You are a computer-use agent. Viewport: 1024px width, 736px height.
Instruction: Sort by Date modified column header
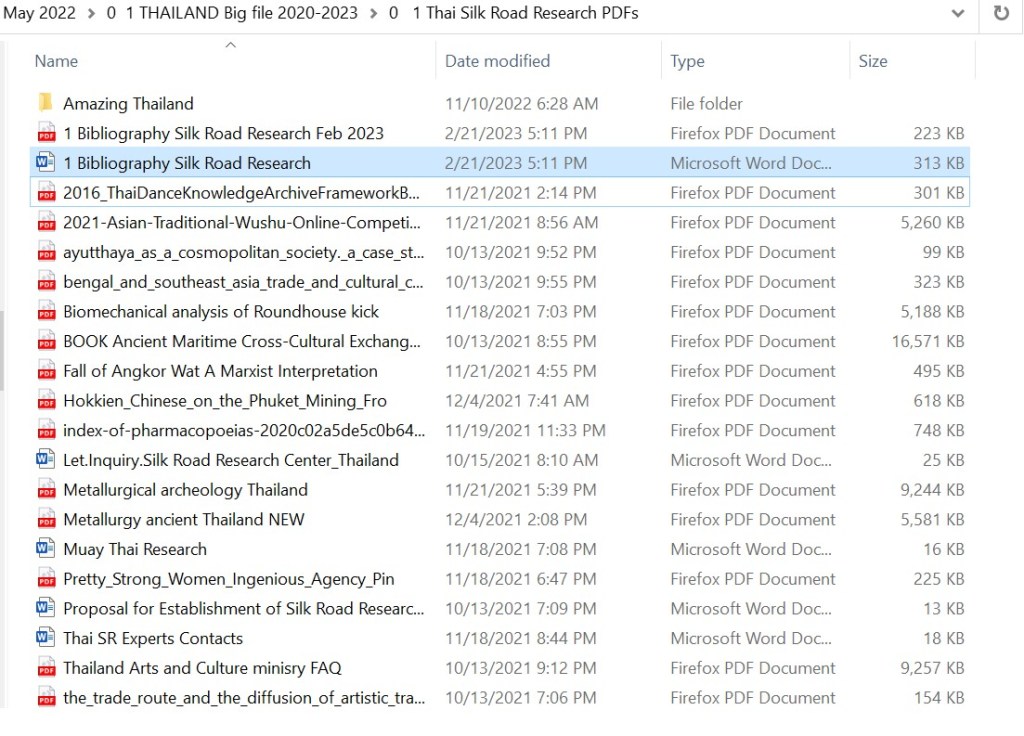click(x=497, y=61)
